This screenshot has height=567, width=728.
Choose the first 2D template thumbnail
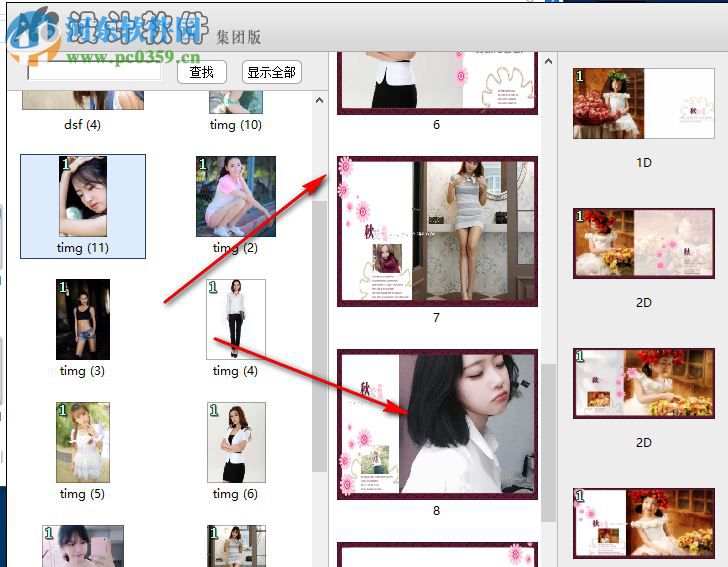tap(644, 243)
